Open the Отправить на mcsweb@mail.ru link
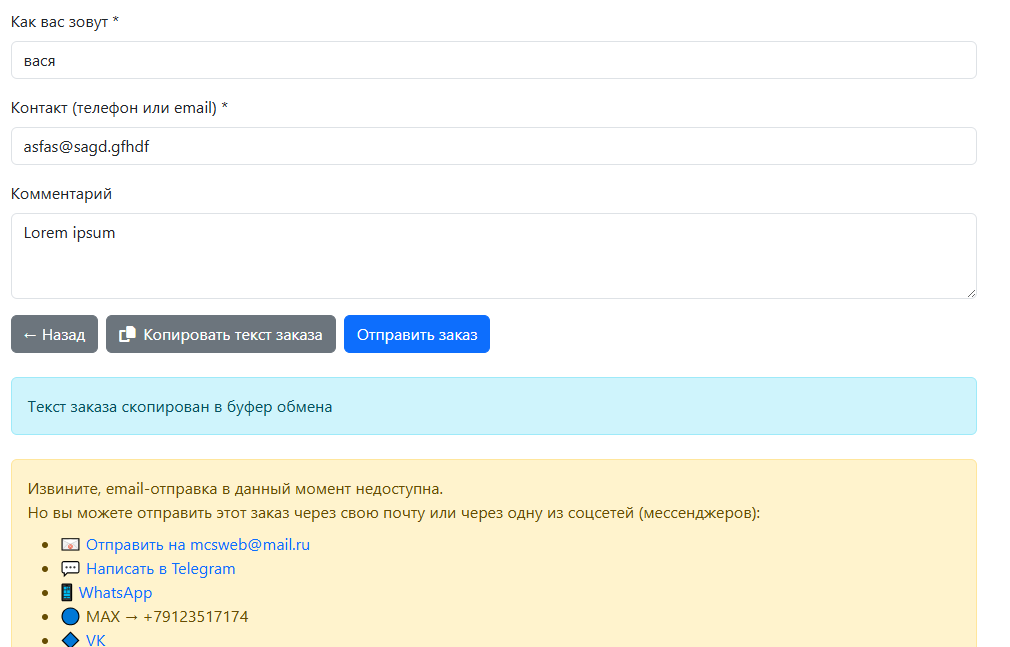The width and height of the screenshot is (1010, 647). click(198, 545)
